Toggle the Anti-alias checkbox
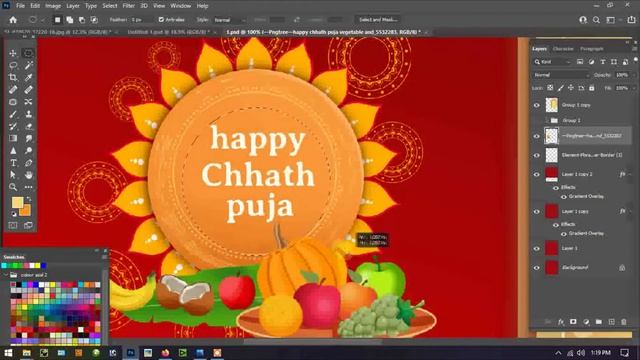 pos(161,20)
